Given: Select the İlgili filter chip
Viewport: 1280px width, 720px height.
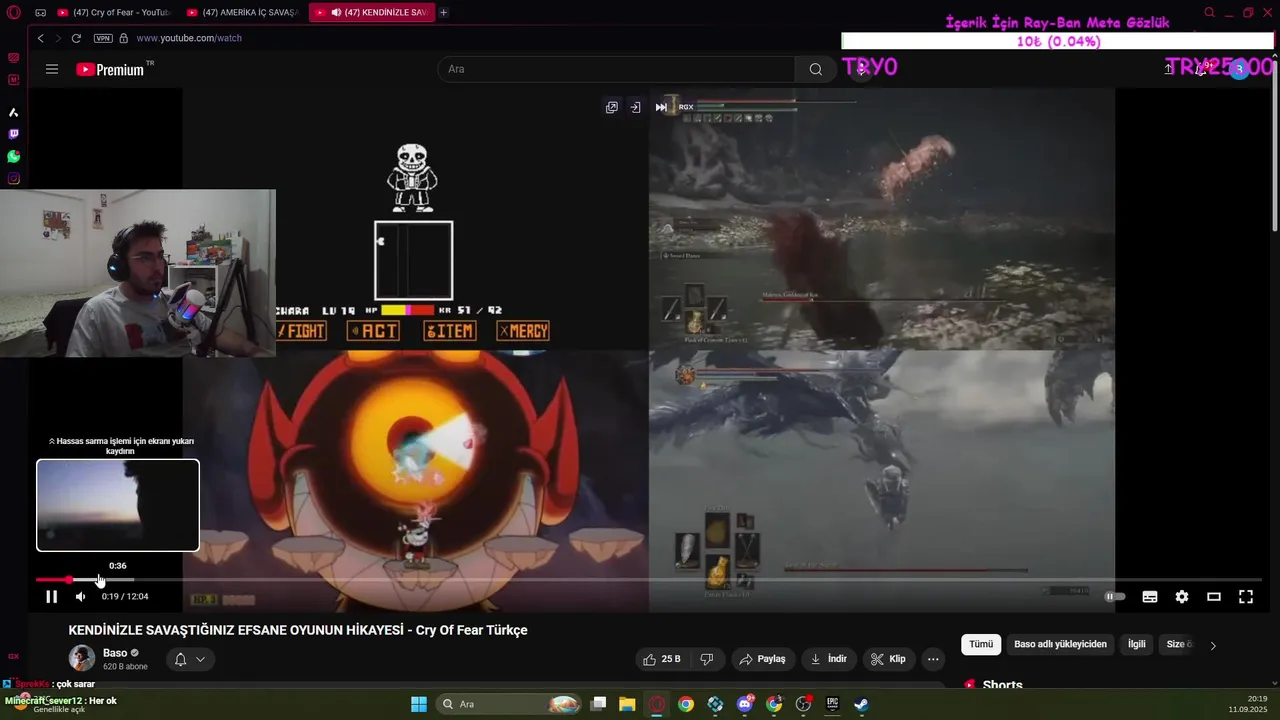Looking at the screenshot, I should coord(1137,645).
